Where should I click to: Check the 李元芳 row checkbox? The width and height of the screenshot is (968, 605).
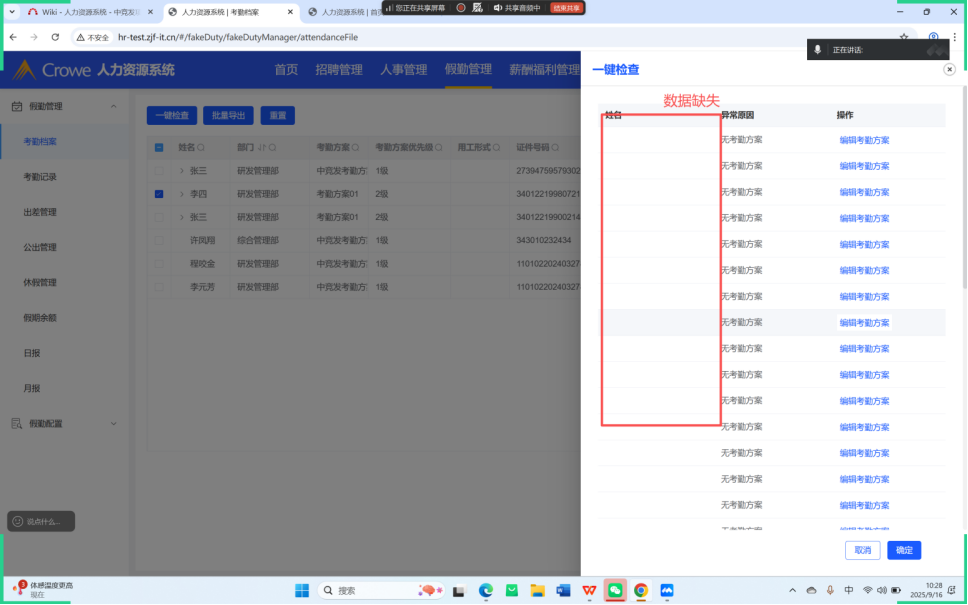point(159,287)
